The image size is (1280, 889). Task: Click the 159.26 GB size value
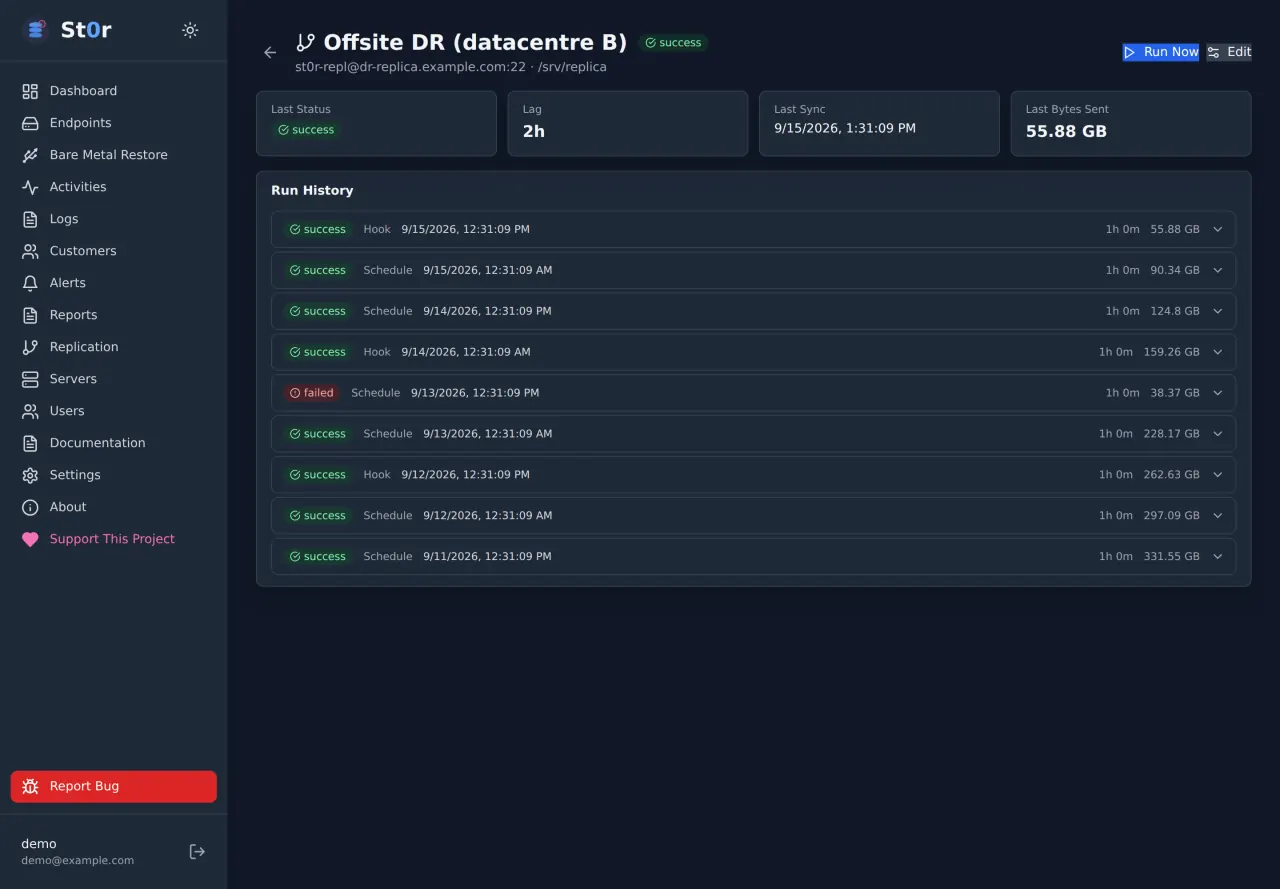[x=1171, y=352]
